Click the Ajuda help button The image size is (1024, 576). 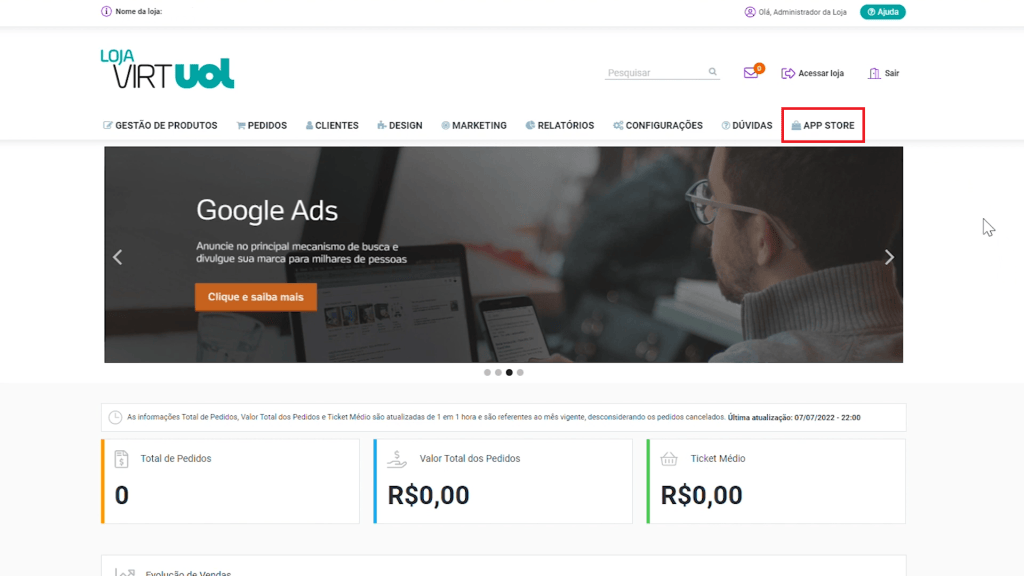(882, 12)
